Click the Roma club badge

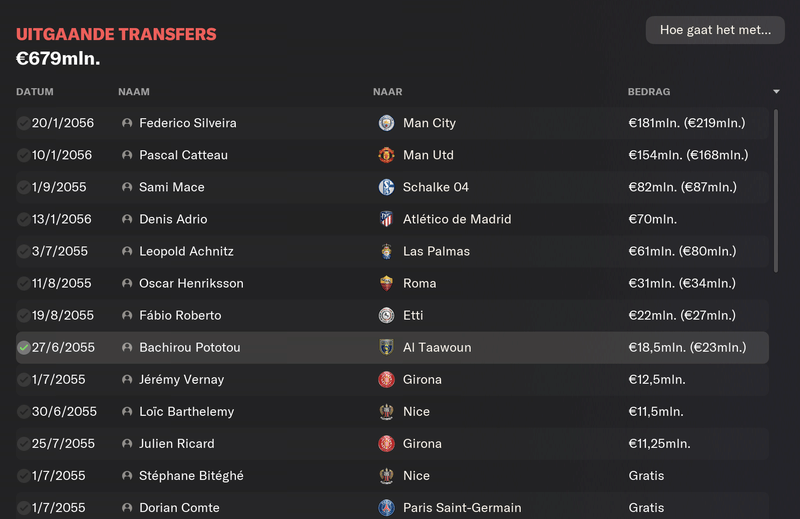click(x=386, y=283)
